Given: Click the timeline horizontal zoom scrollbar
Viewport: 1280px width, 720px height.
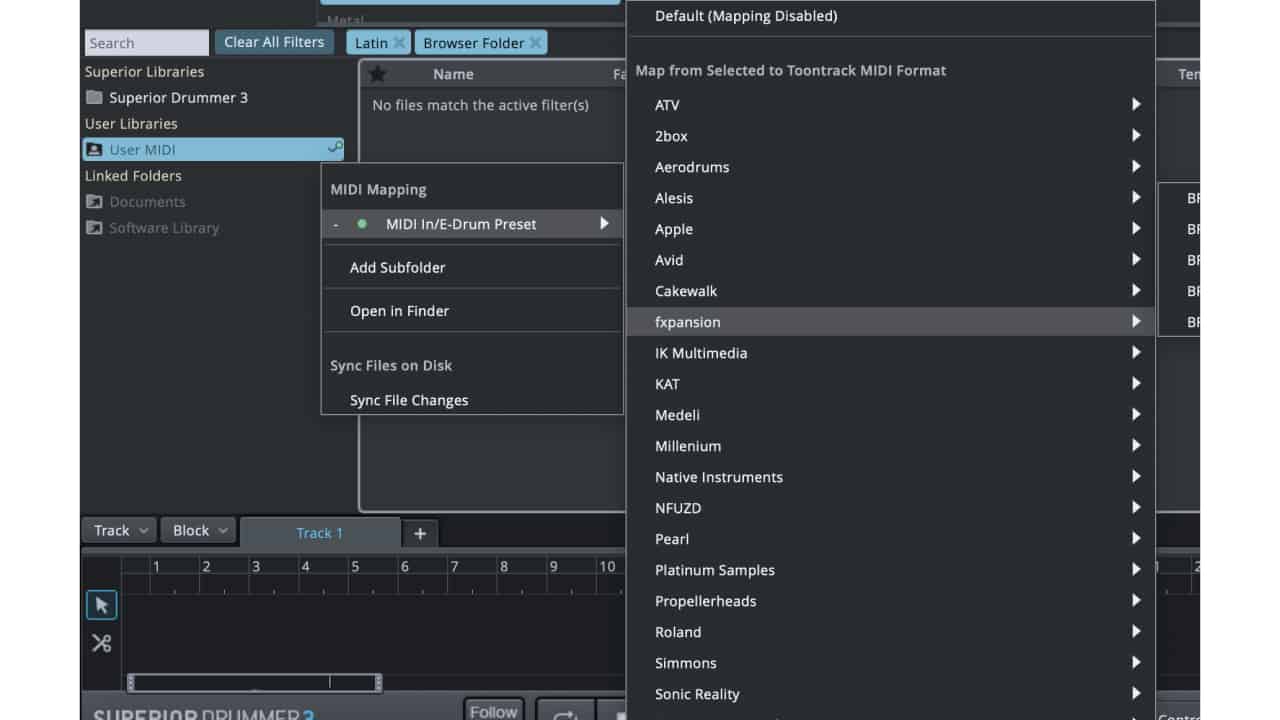Looking at the screenshot, I should tap(254, 683).
